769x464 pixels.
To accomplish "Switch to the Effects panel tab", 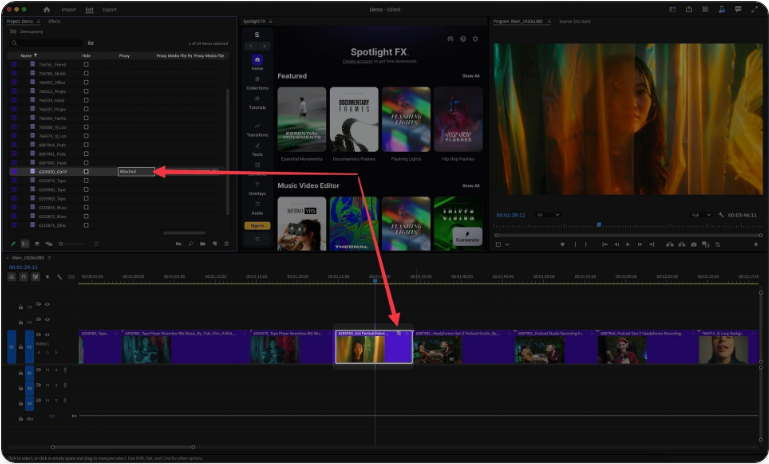I will pyautogui.click(x=54, y=20).
